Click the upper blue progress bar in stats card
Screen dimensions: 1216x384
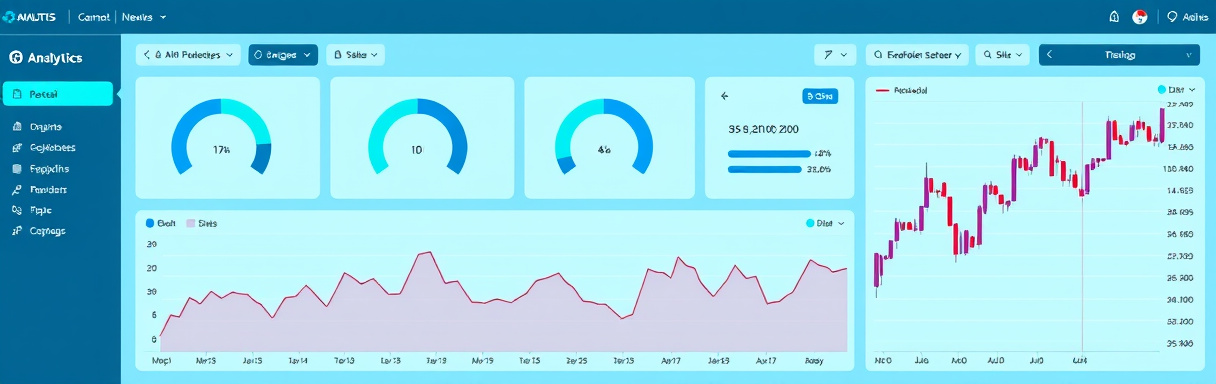tap(770, 154)
